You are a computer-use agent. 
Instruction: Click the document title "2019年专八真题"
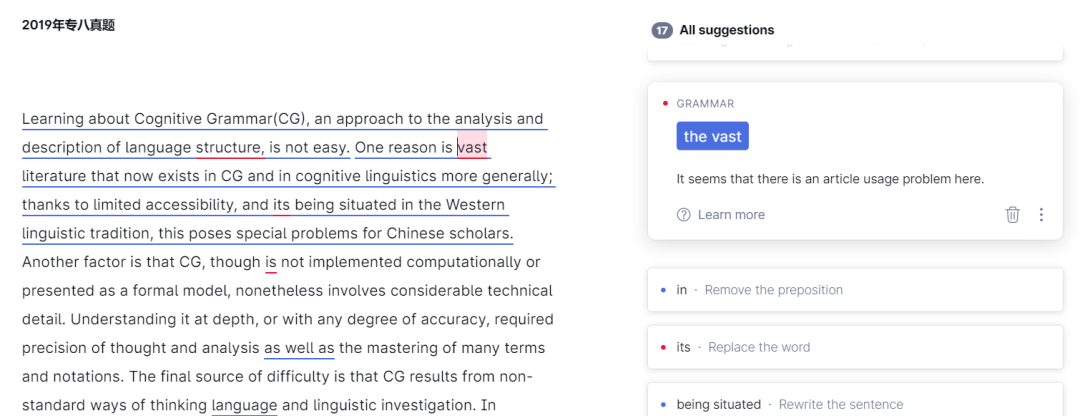[68, 25]
